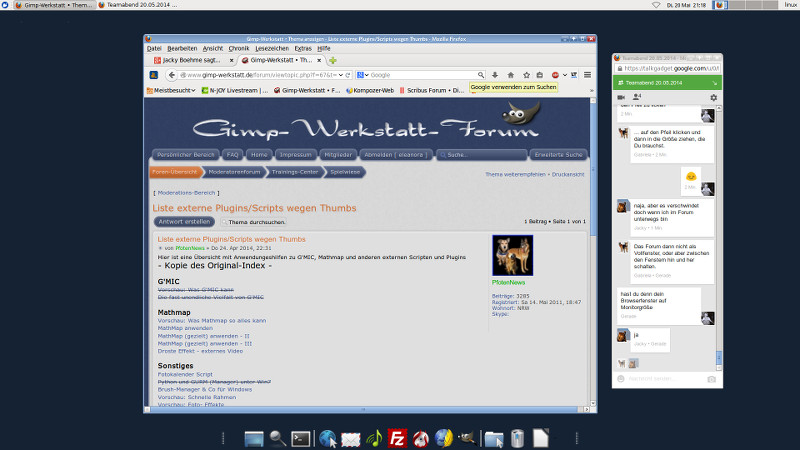Open FileZilla from dock
The image size is (800, 450).
coord(397,438)
